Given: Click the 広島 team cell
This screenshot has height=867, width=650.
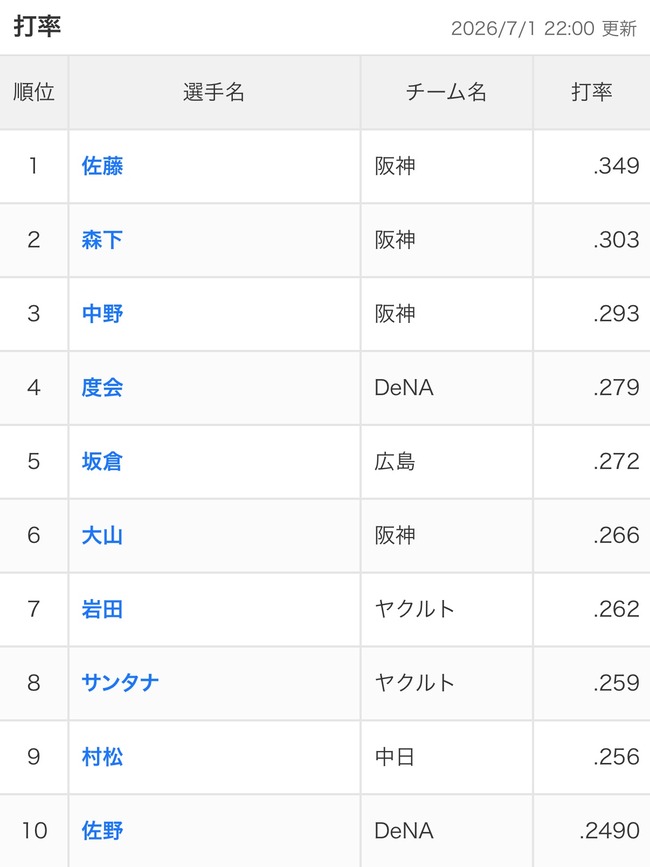Looking at the screenshot, I should tap(447, 462).
